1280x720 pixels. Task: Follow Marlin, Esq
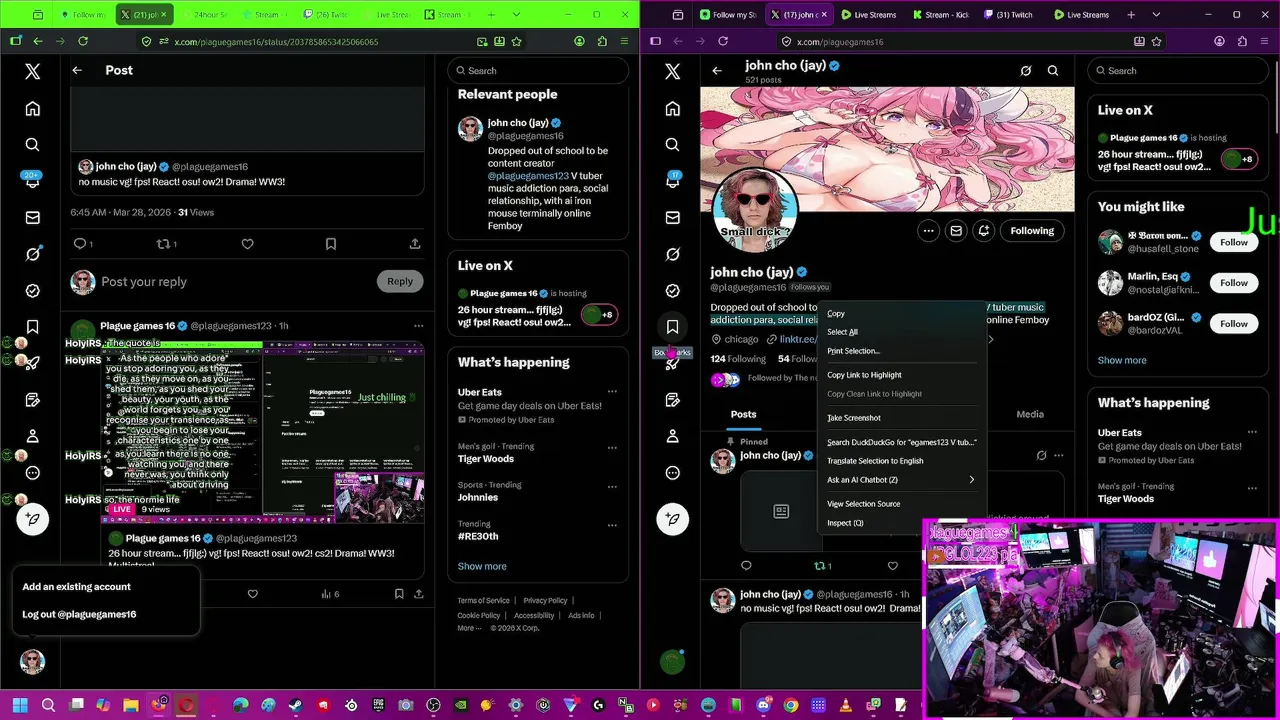tap(1233, 283)
